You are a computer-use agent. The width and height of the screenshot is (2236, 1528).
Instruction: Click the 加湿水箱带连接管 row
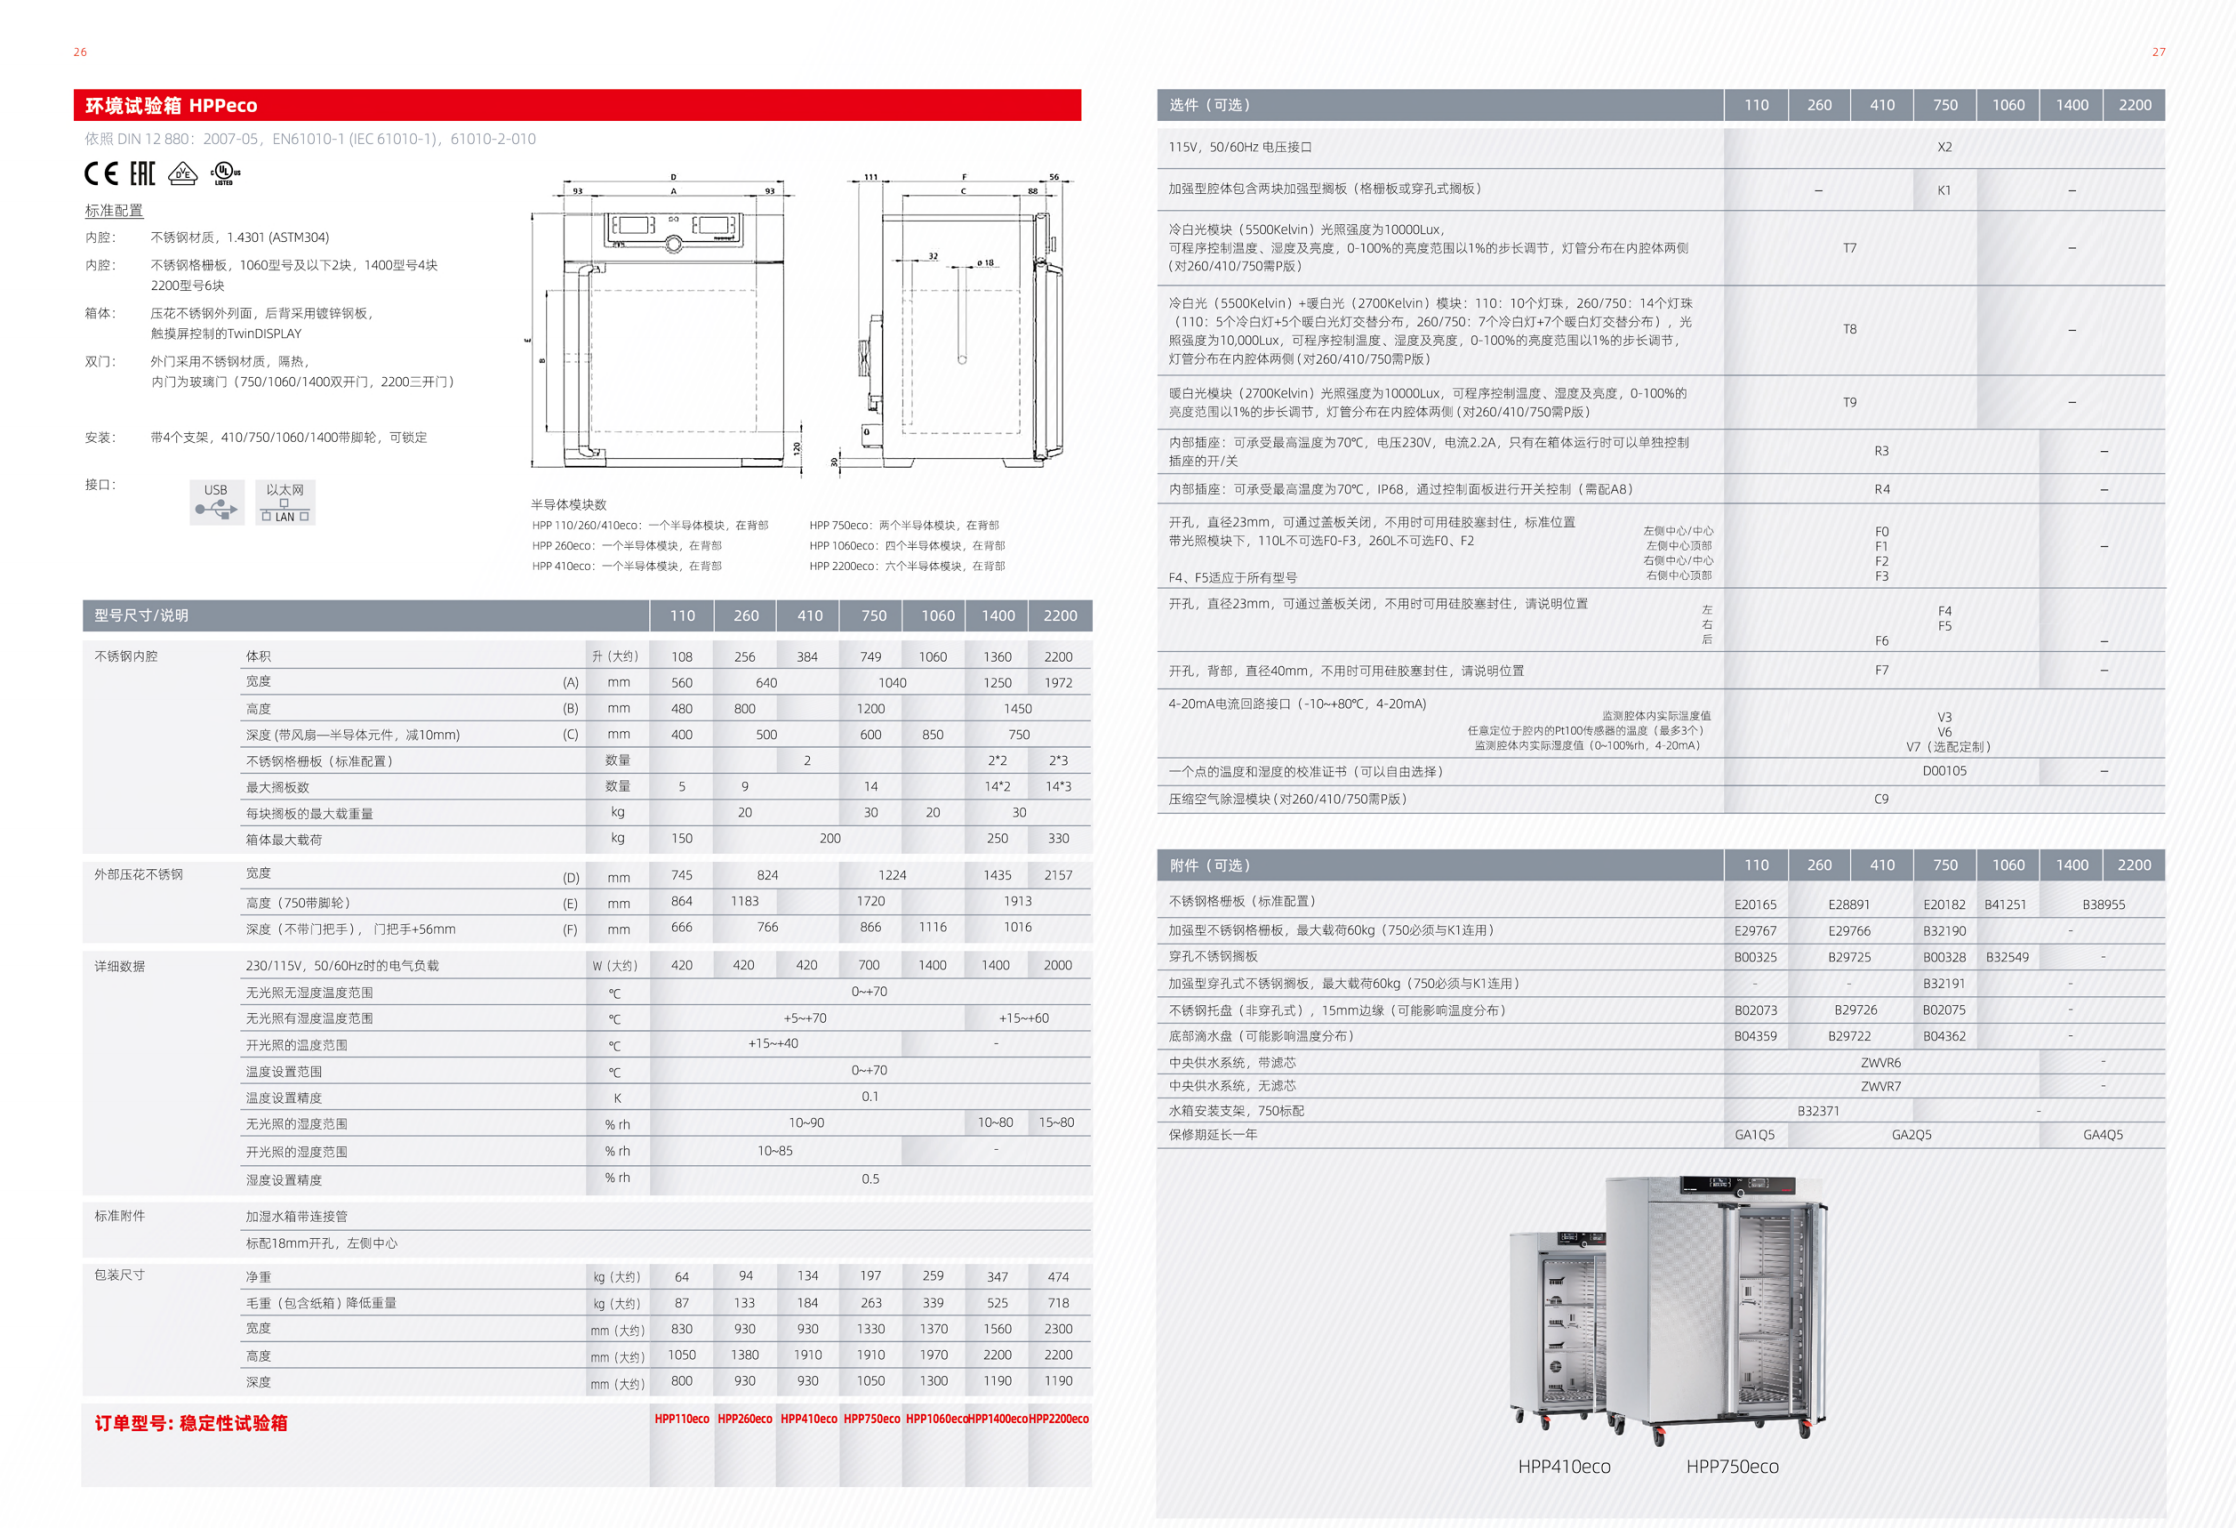(668, 1217)
